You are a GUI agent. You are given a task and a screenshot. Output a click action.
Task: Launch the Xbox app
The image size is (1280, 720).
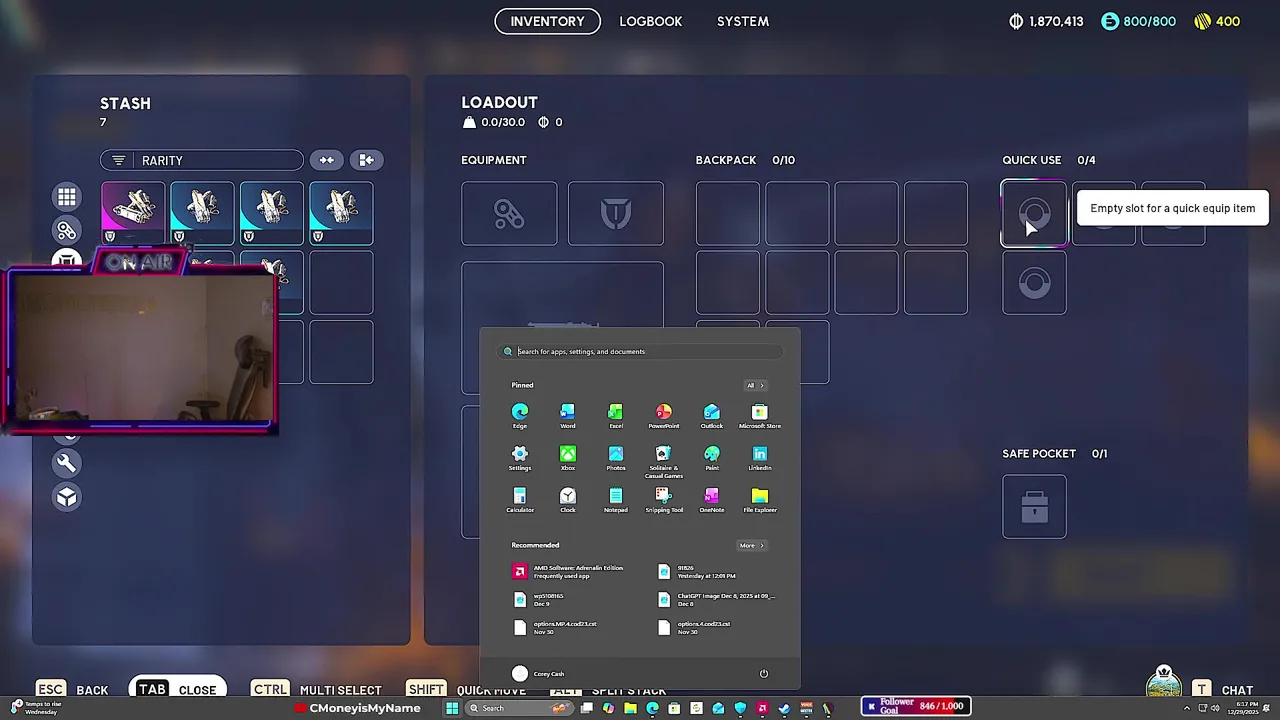tap(568, 458)
